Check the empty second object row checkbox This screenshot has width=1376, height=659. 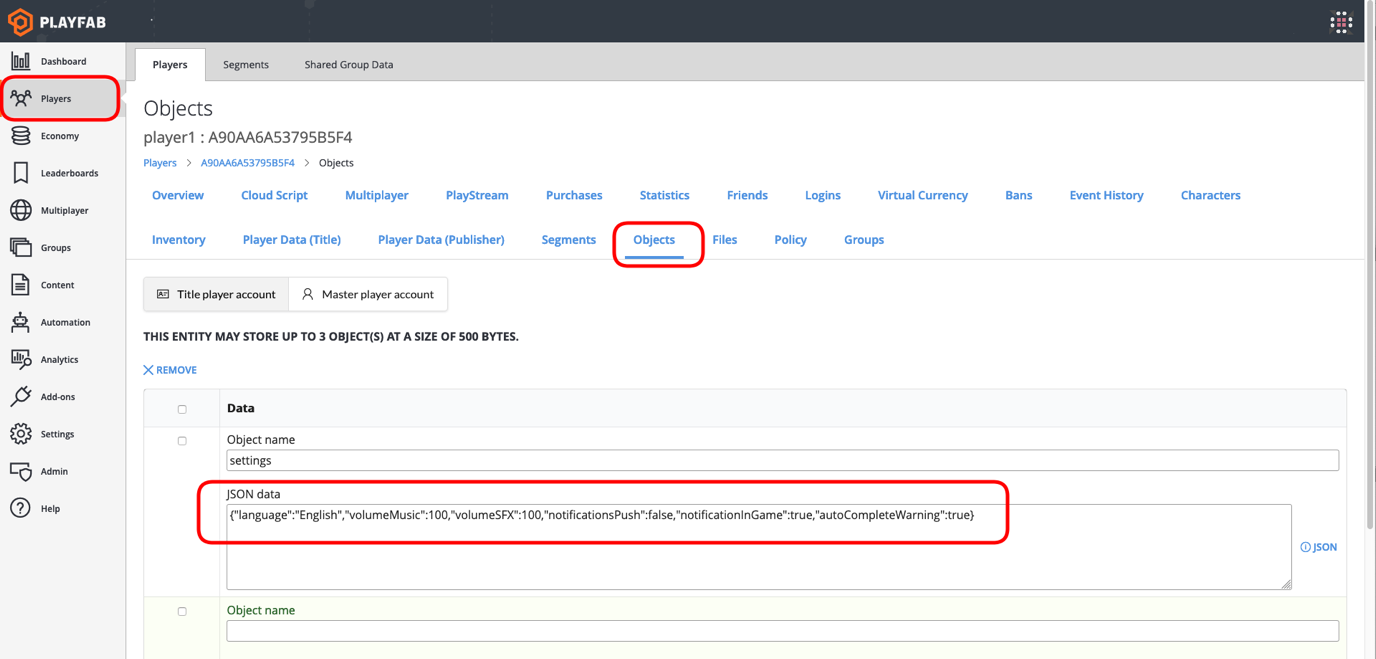click(x=182, y=611)
